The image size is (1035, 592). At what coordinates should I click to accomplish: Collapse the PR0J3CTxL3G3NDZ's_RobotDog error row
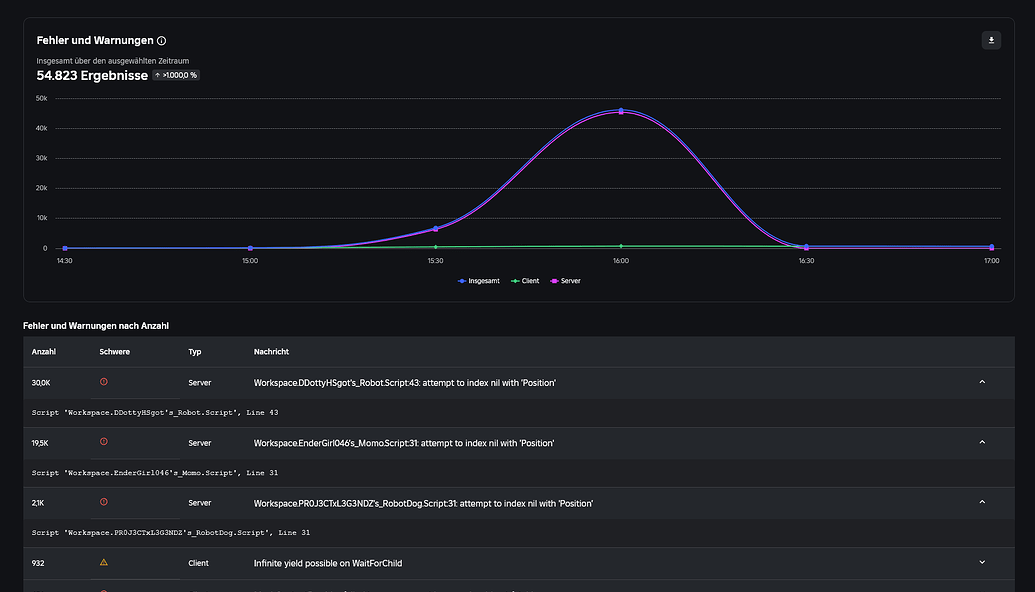tap(982, 502)
